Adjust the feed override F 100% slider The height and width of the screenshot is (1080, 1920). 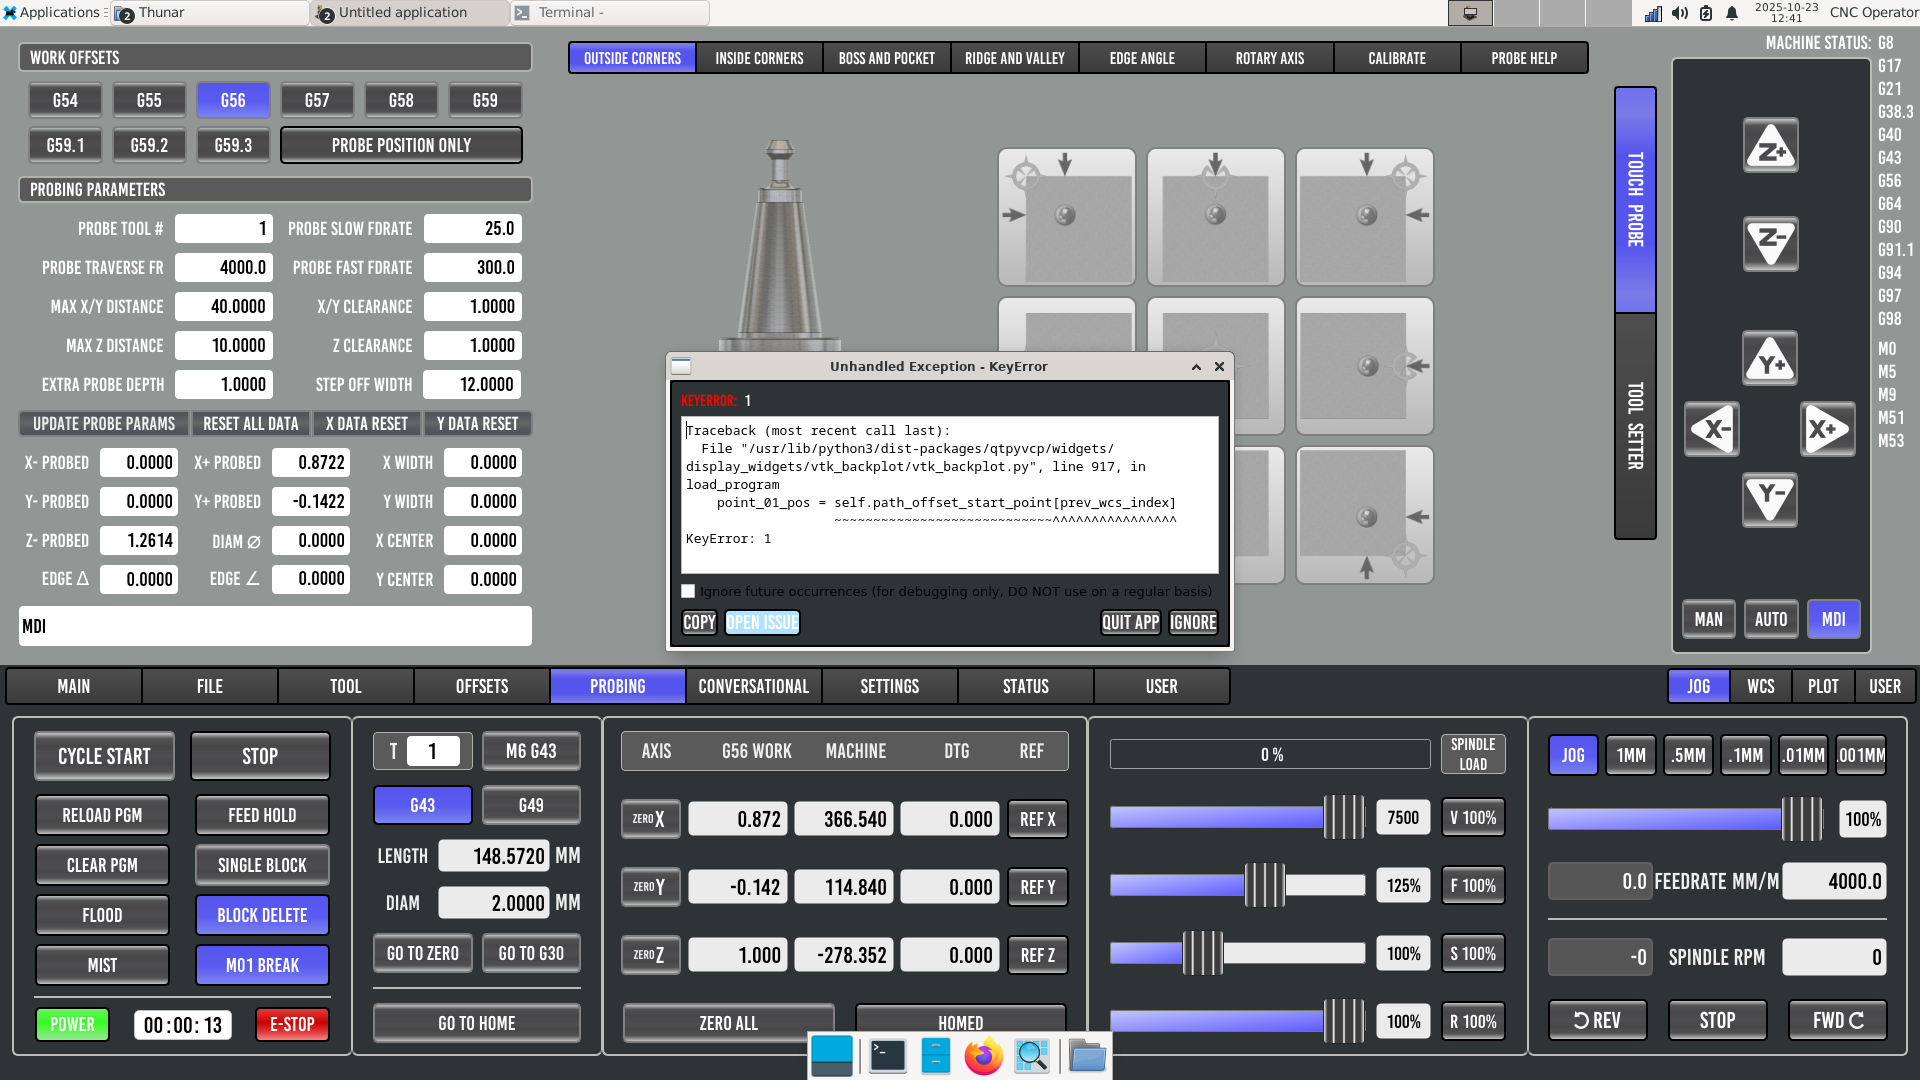pos(1264,885)
